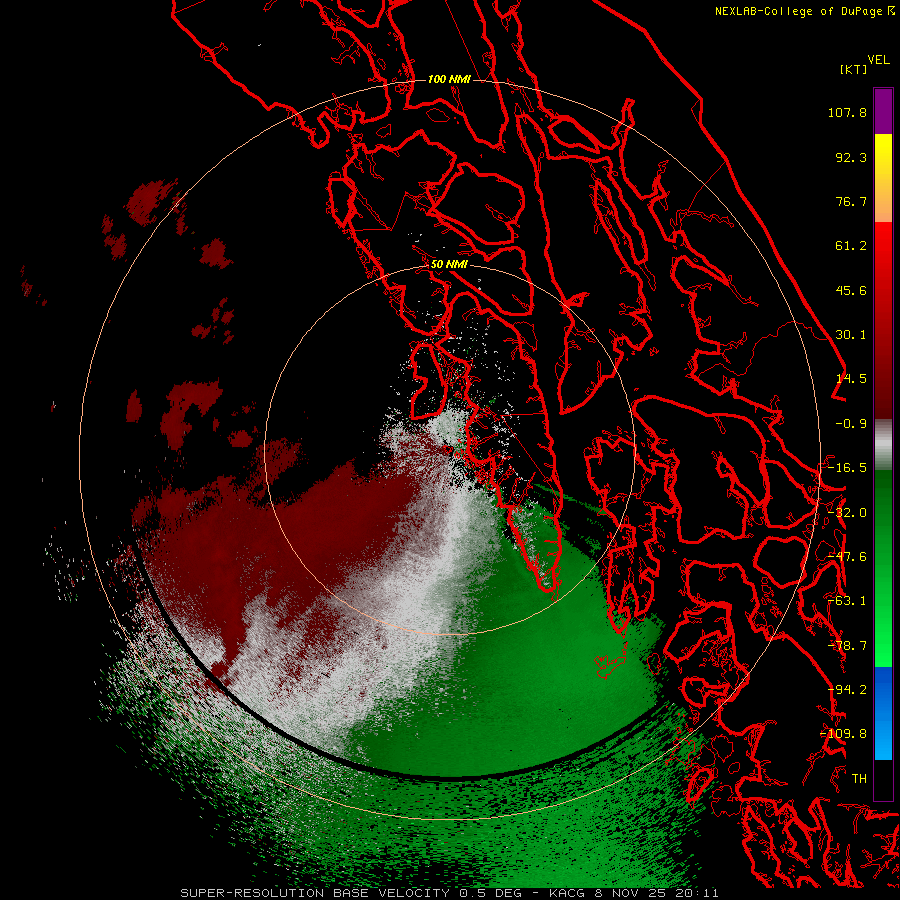Click the [KT] units label
Viewport: 900px width, 900px height.
click(854, 69)
